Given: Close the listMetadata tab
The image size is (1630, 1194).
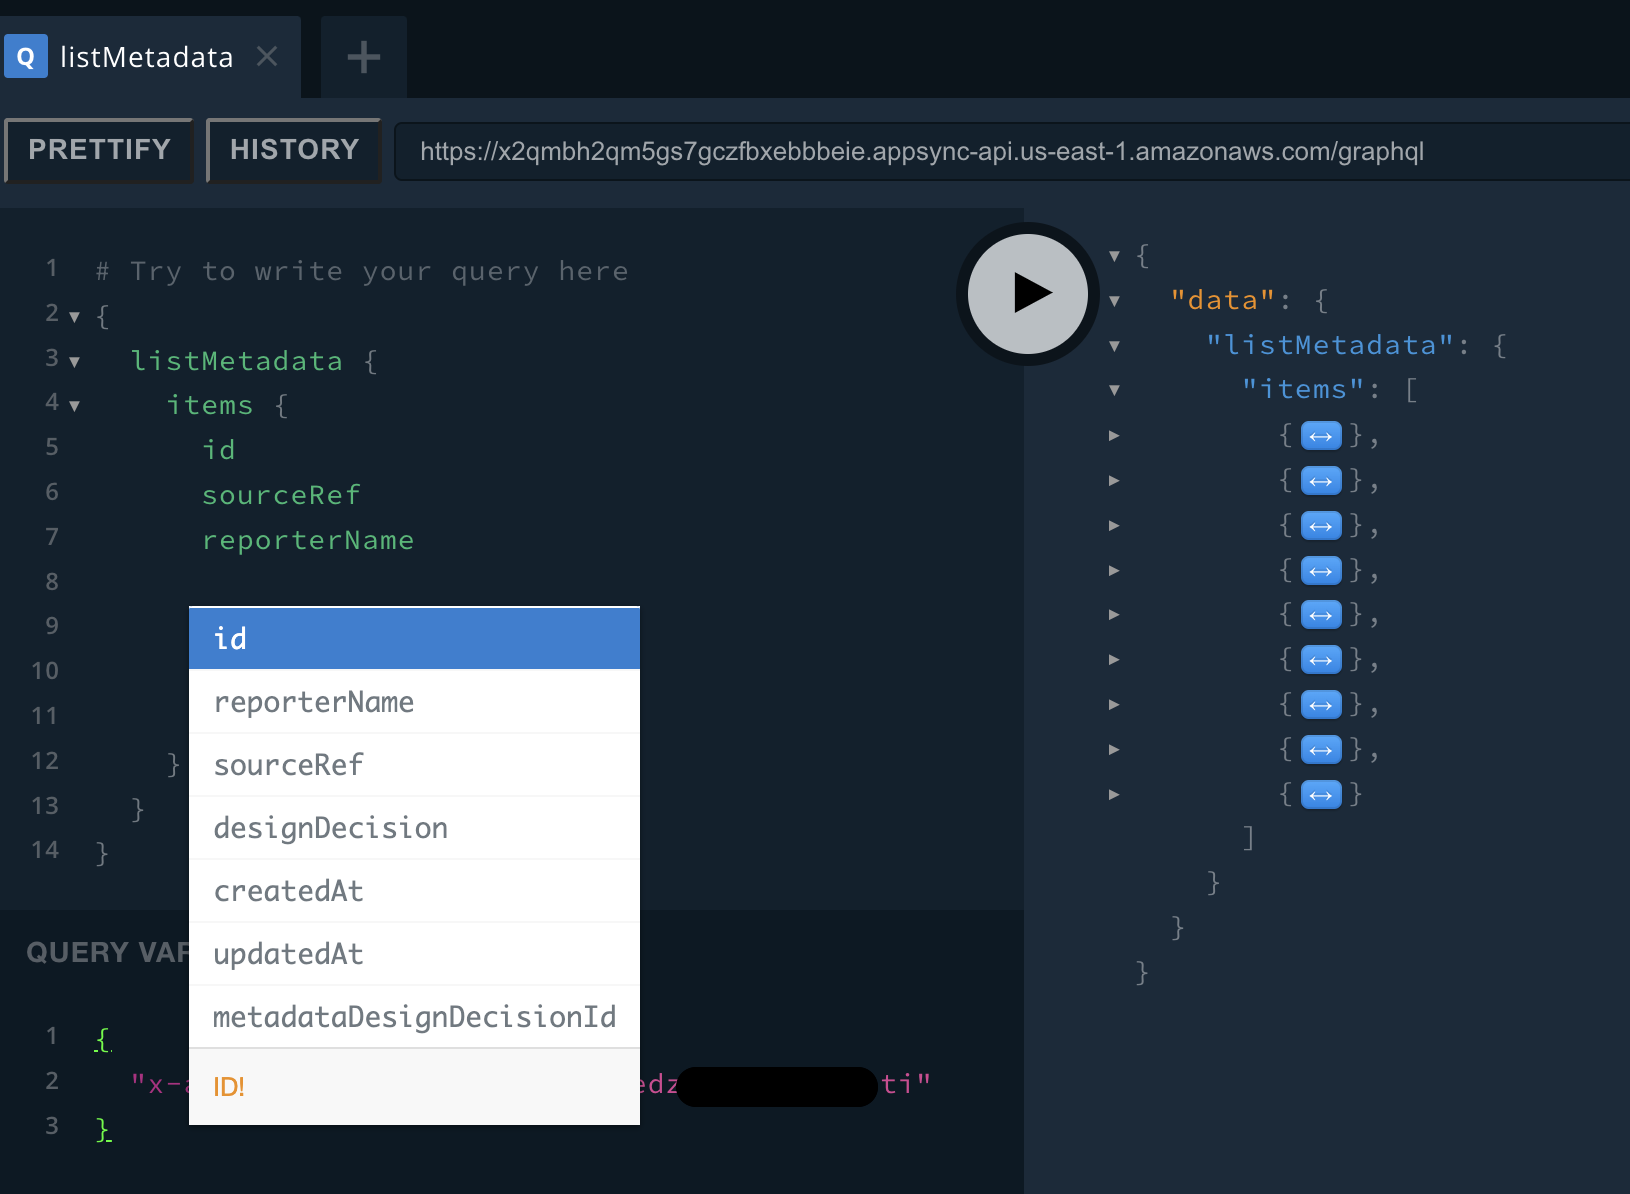Looking at the screenshot, I should [x=266, y=57].
